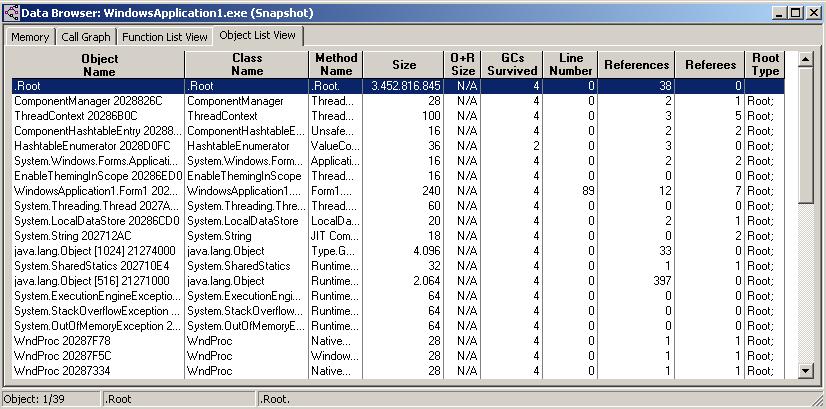
Task: Select java.lang.Object [1024] 21274000 row
Action: coord(98,251)
